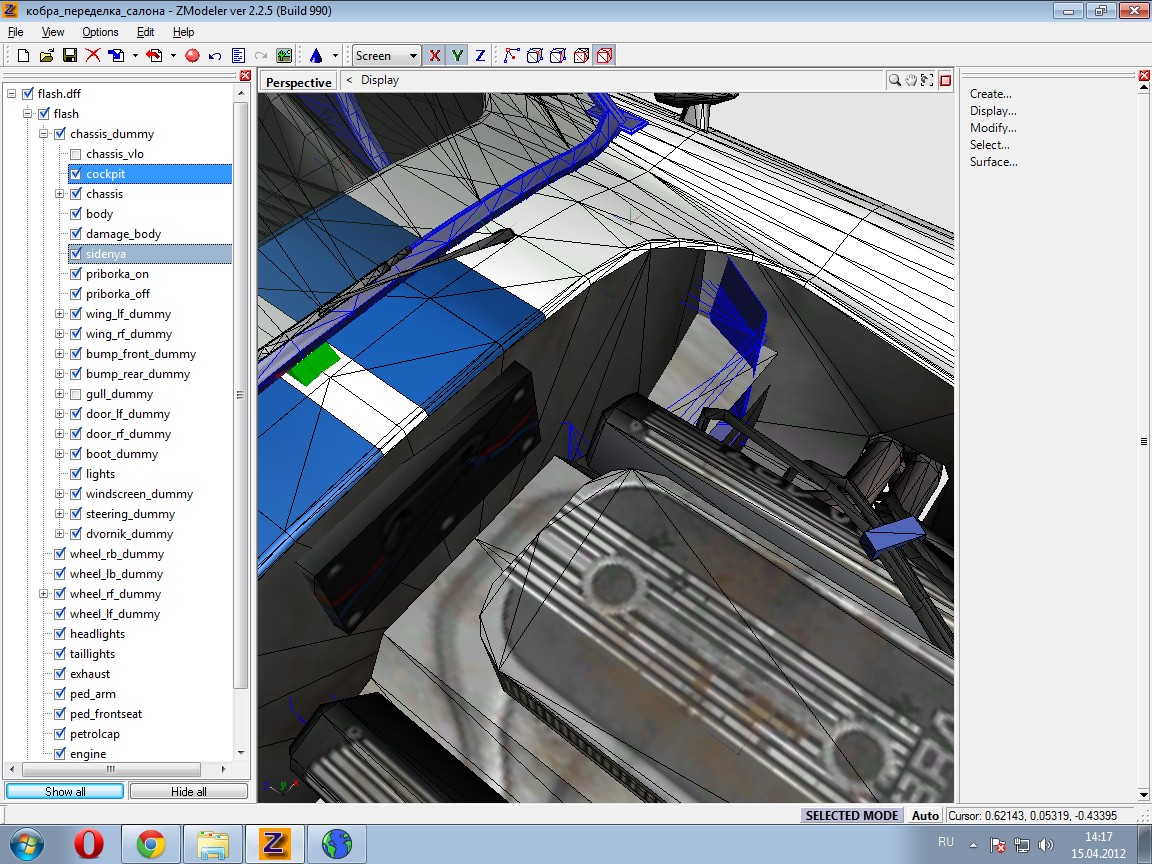Viewport: 1152px width, 864px height.
Task: Select the vertices level editing icon
Action: (x=511, y=56)
